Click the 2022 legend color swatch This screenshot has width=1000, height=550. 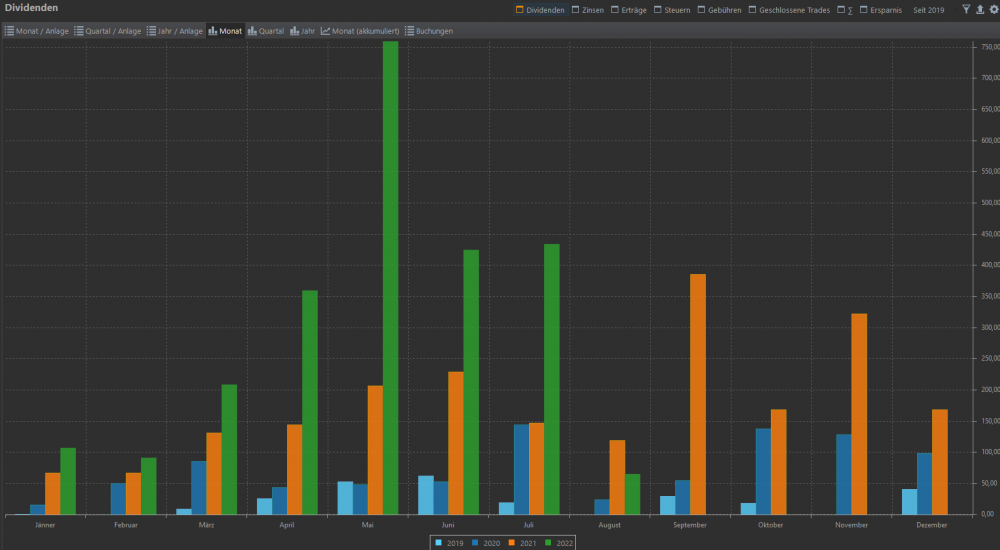(x=547, y=543)
